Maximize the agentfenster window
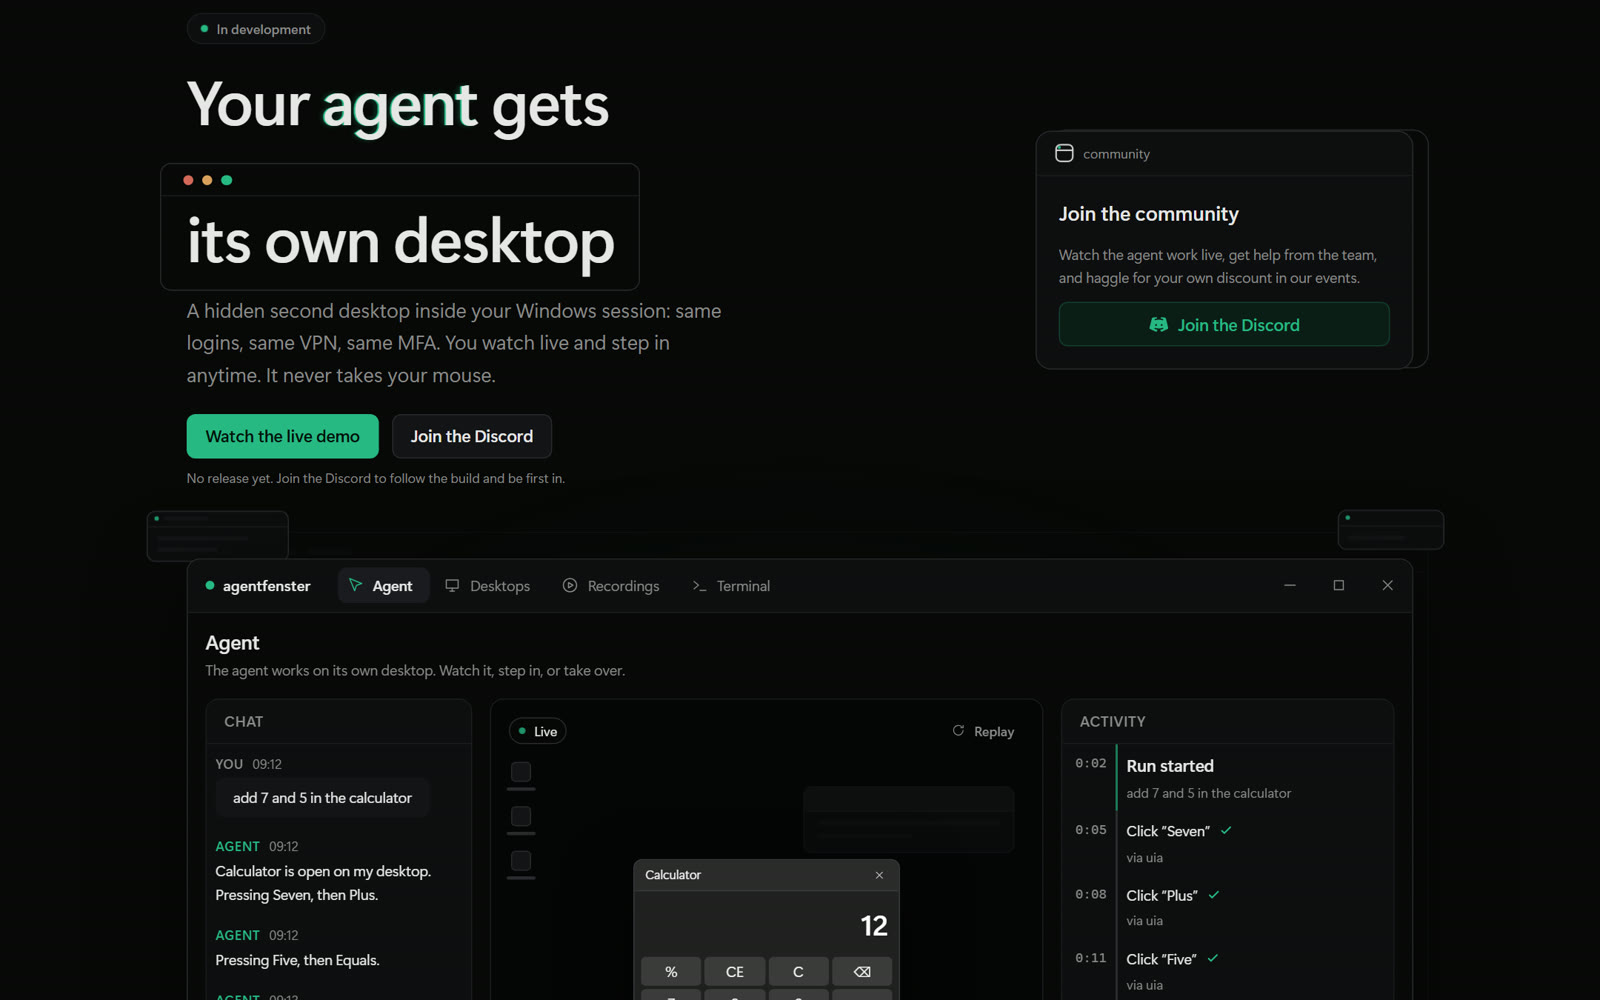The width and height of the screenshot is (1600, 1000). [x=1339, y=586]
